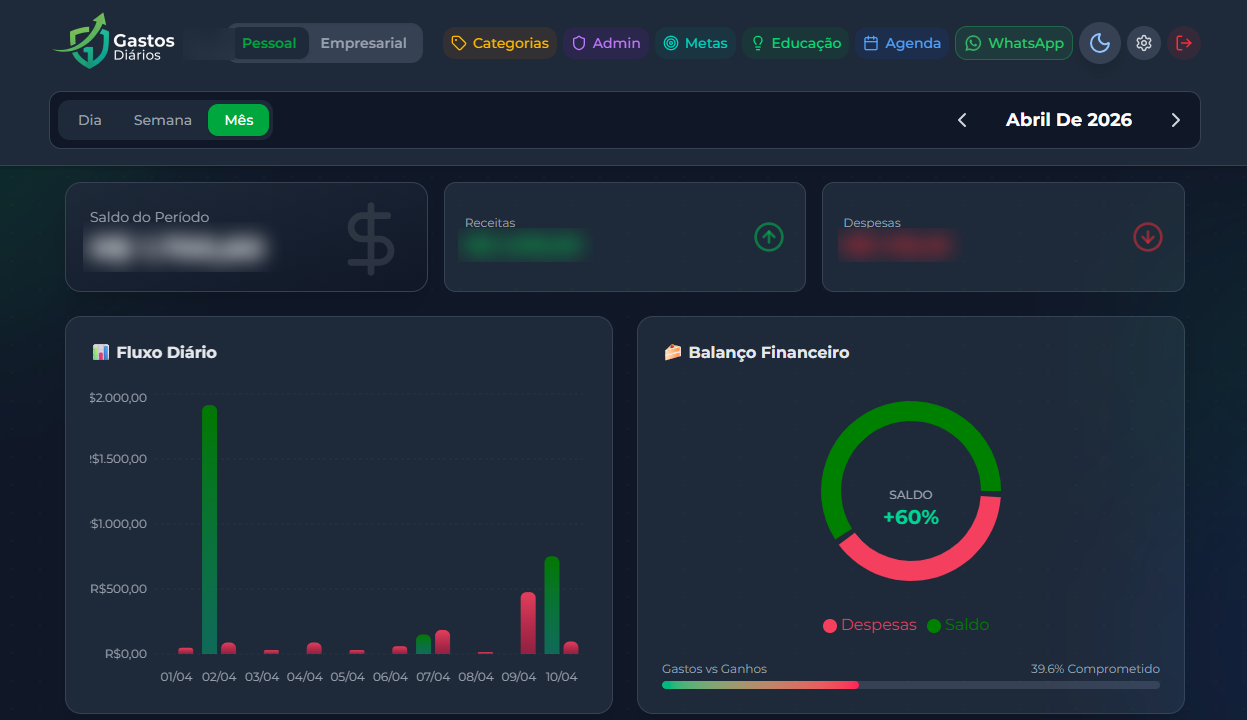Go to Educação
This screenshot has height=720, width=1247.
(796, 43)
